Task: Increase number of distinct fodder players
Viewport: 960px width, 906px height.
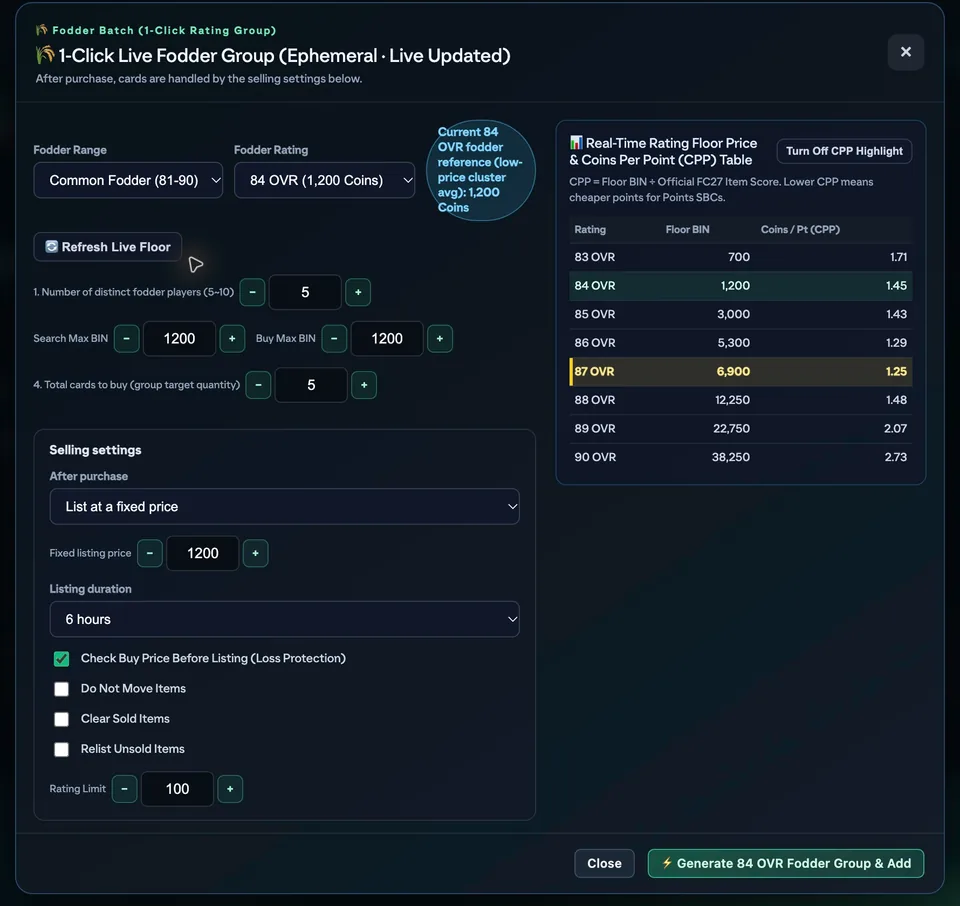Action: [358, 292]
